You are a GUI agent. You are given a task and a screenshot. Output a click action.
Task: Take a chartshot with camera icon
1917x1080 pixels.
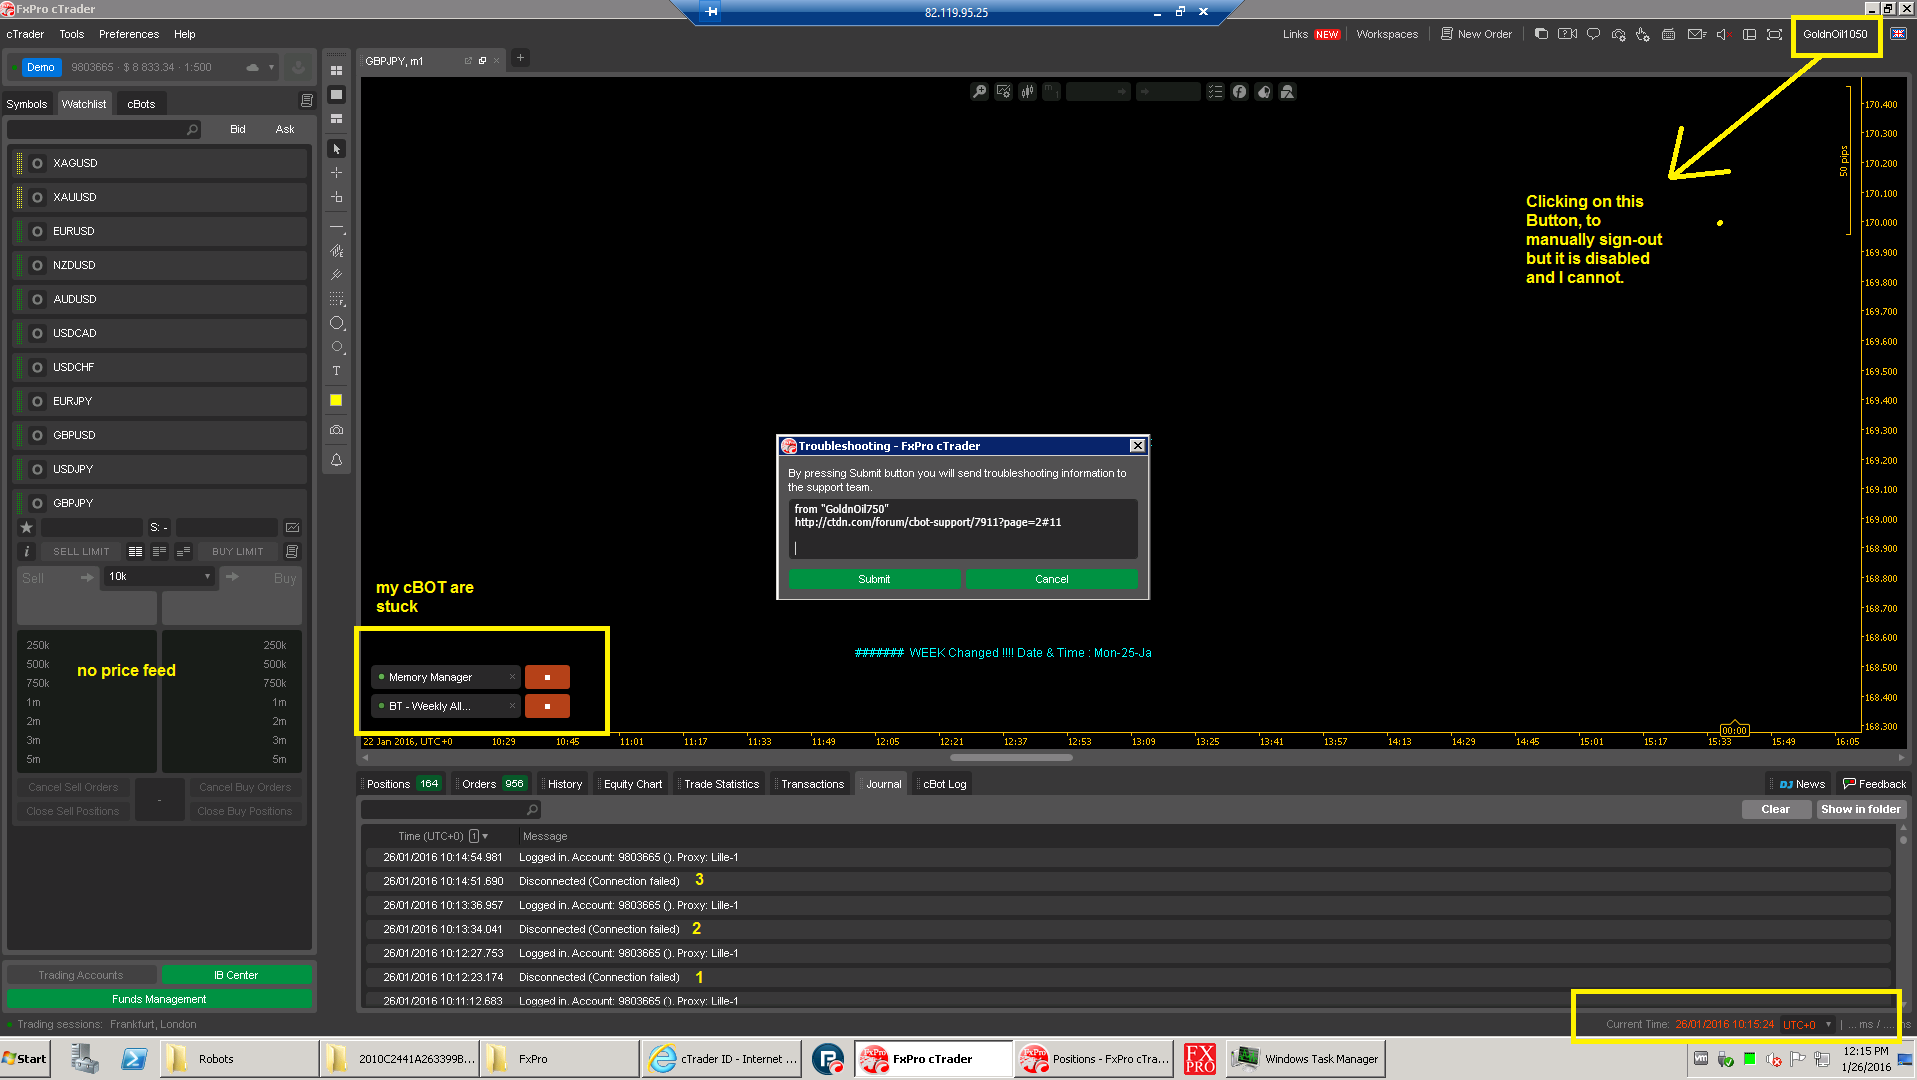[336, 430]
